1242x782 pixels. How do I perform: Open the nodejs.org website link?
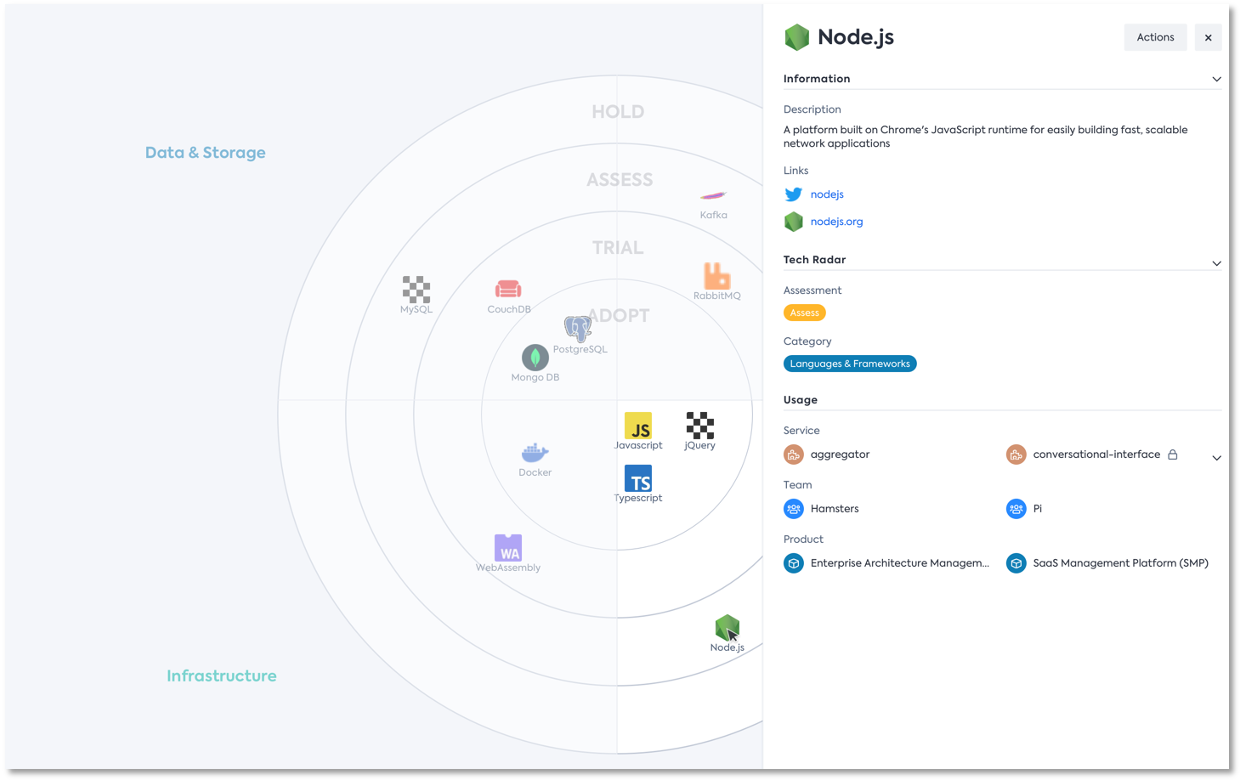pos(837,222)
